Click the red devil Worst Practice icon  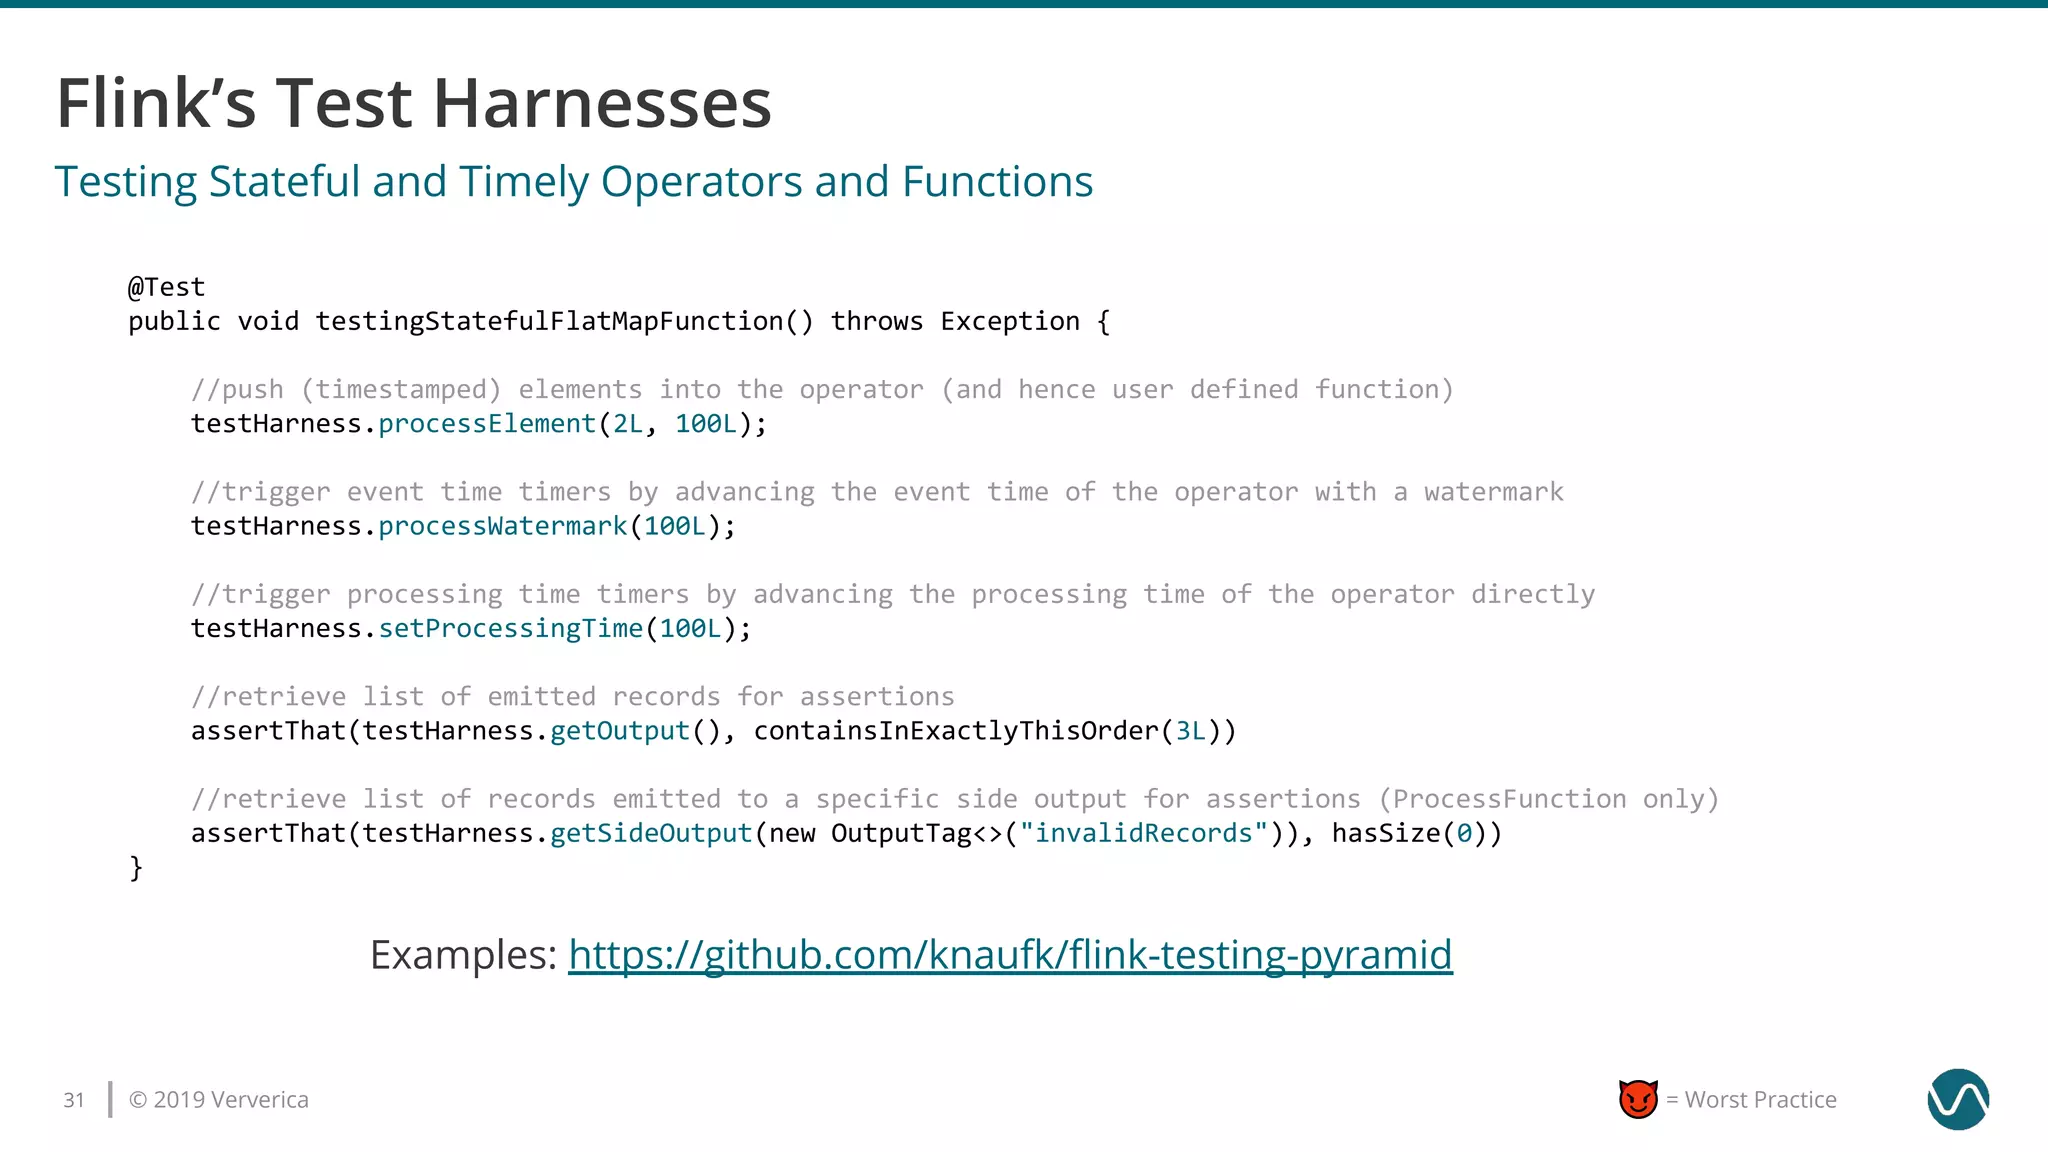(x=1638, y=1099)
